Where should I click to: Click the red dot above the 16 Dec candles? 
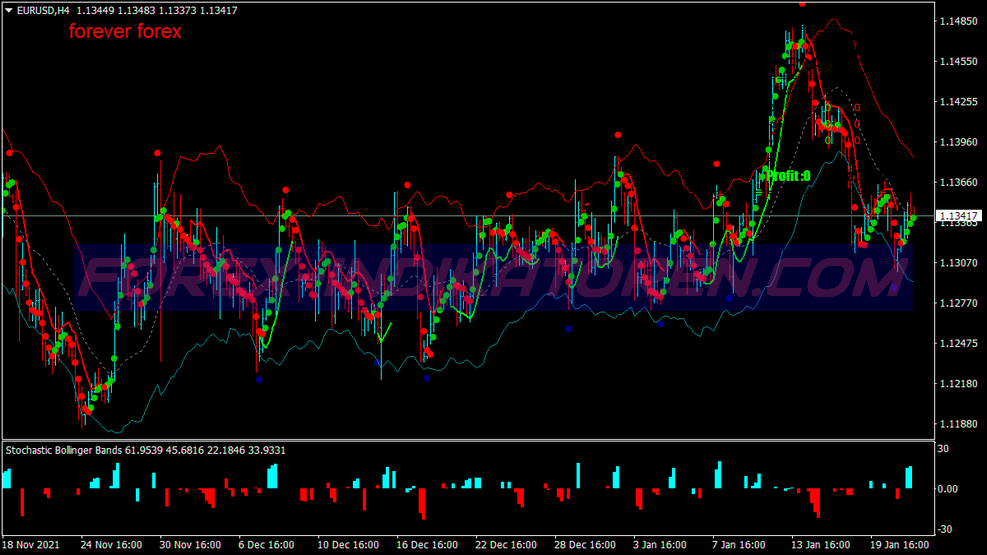(408, 185)
